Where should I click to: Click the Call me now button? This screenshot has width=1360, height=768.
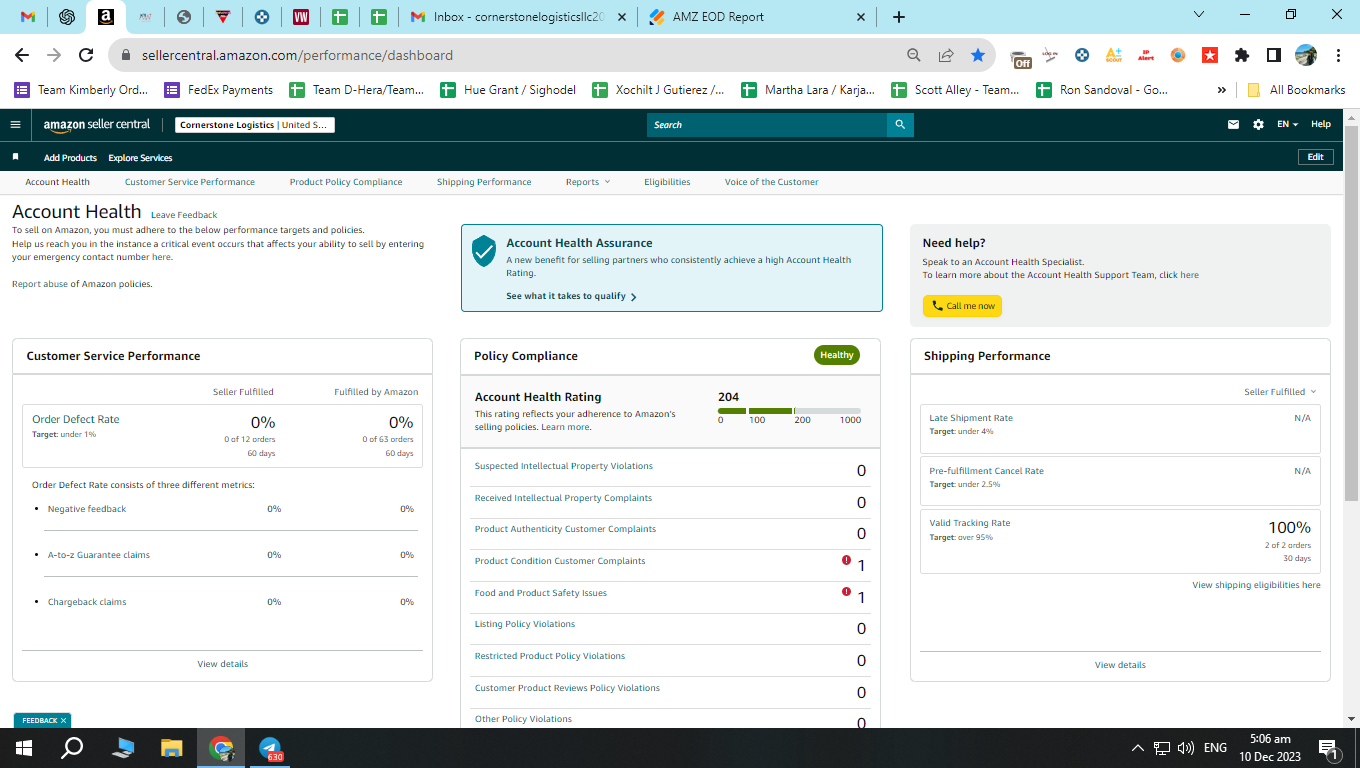click(x=962, y=306)
